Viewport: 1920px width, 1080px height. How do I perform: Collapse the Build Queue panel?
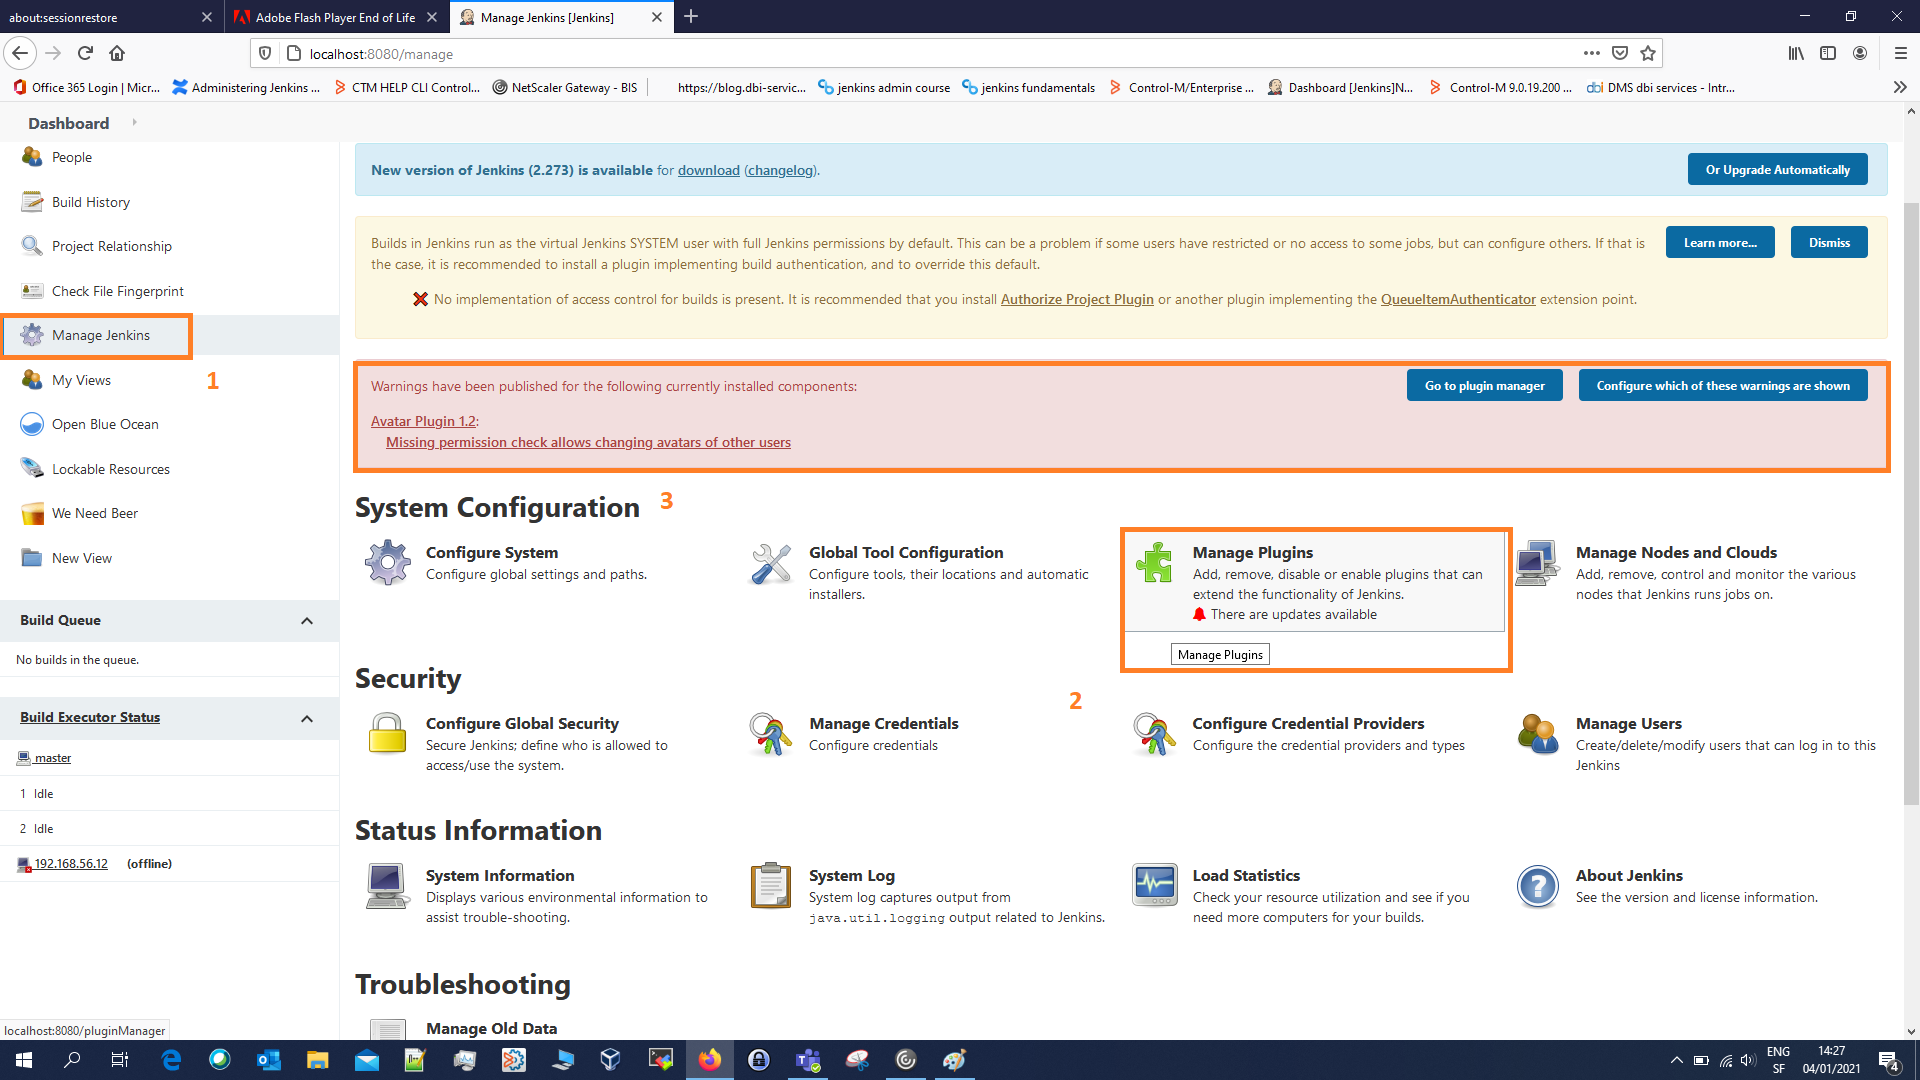(307, 621)
